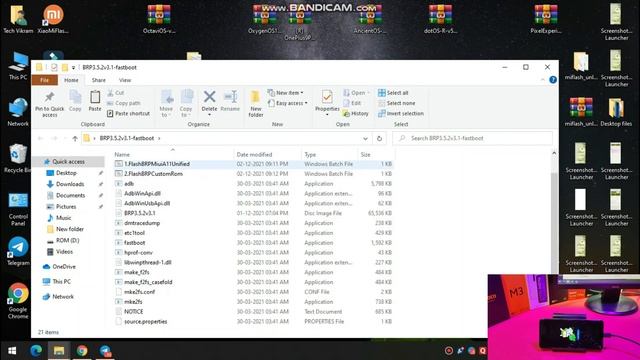The width and height of the screenshot is (640, 360).
Task: Click Select all in ribbon
Action: pos(393,93)
